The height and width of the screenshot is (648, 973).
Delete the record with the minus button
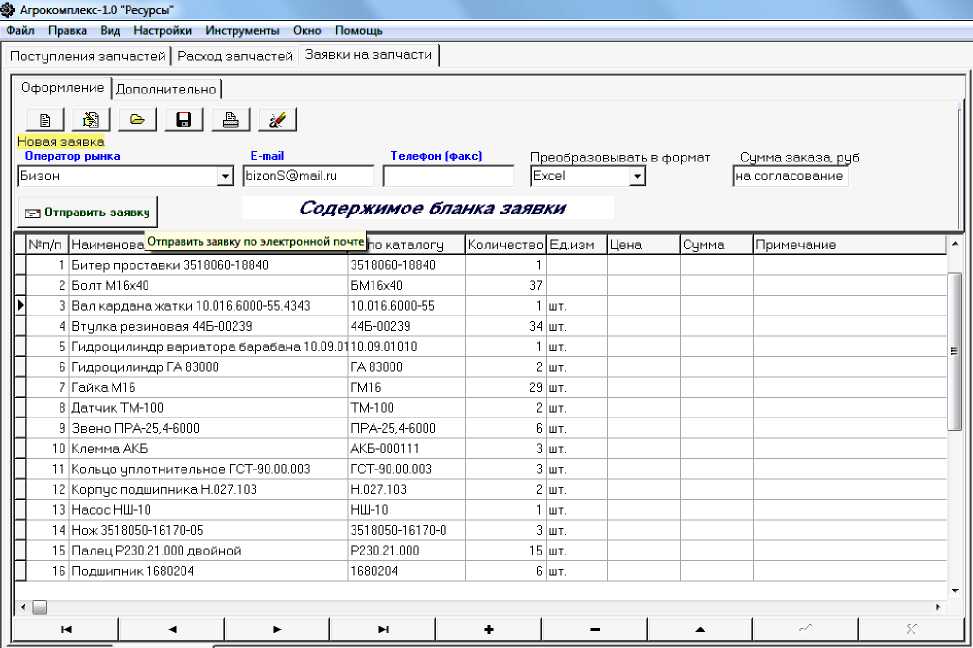[x=595, y=629]
